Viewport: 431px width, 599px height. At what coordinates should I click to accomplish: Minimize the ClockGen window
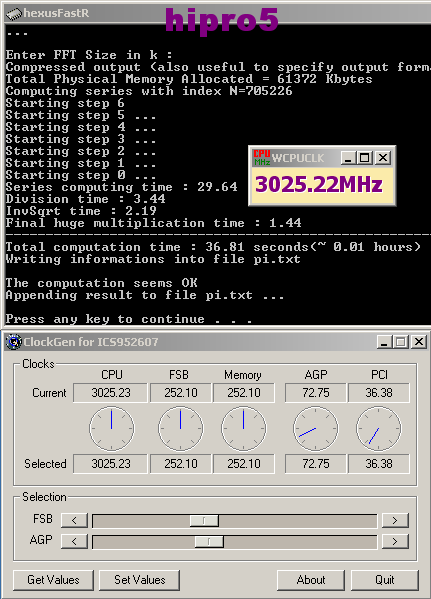pos(384,342)
